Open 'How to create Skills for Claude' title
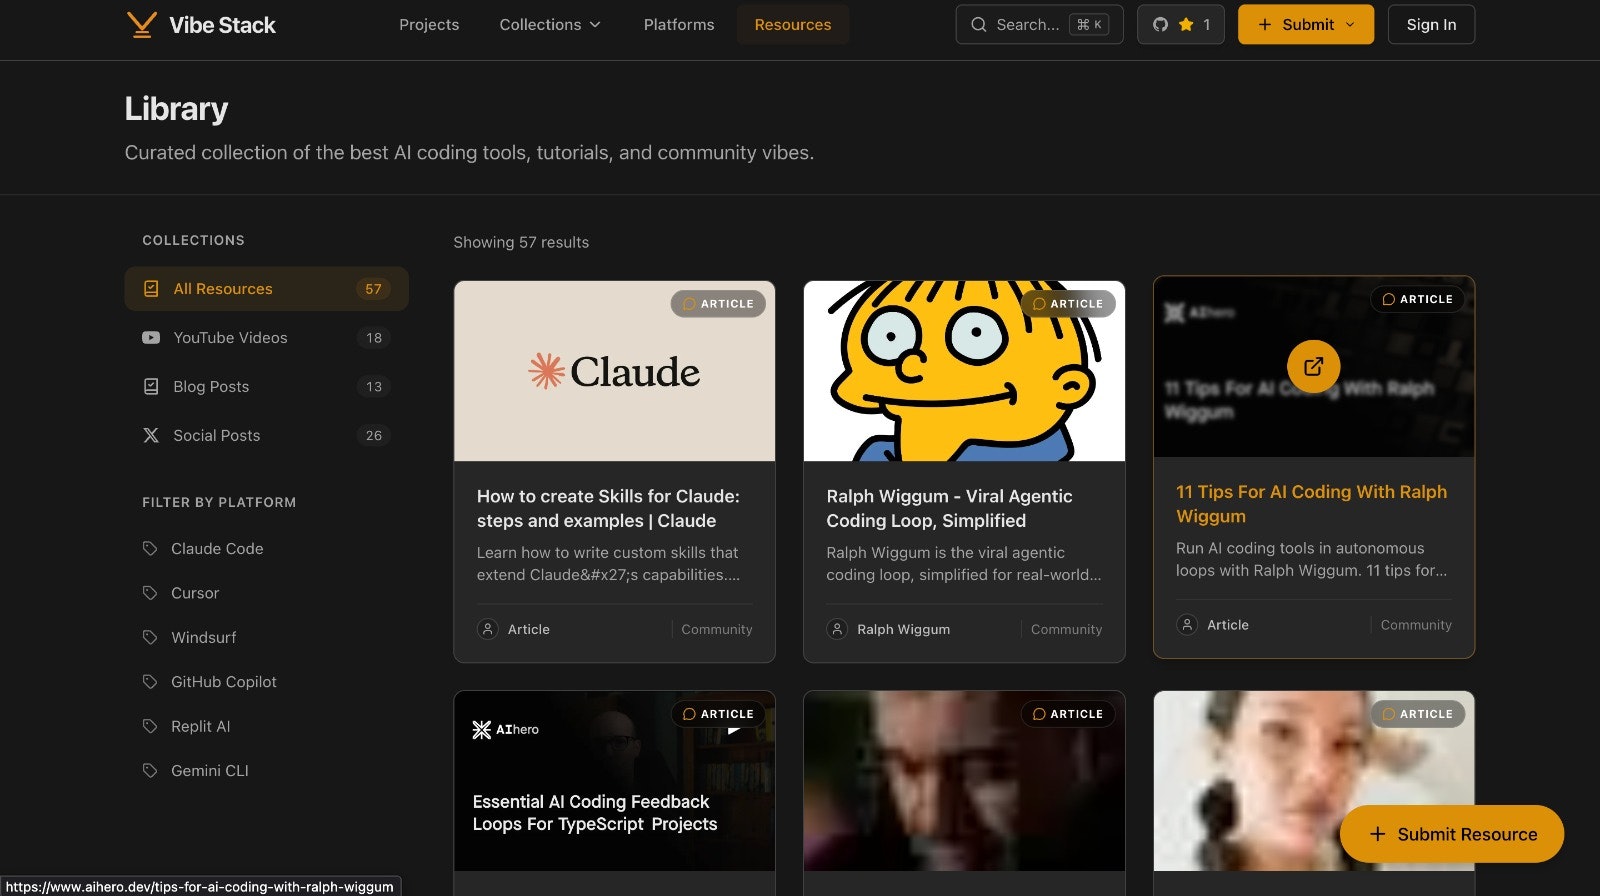Viewport: 1600px width, 896px height. 608,508
